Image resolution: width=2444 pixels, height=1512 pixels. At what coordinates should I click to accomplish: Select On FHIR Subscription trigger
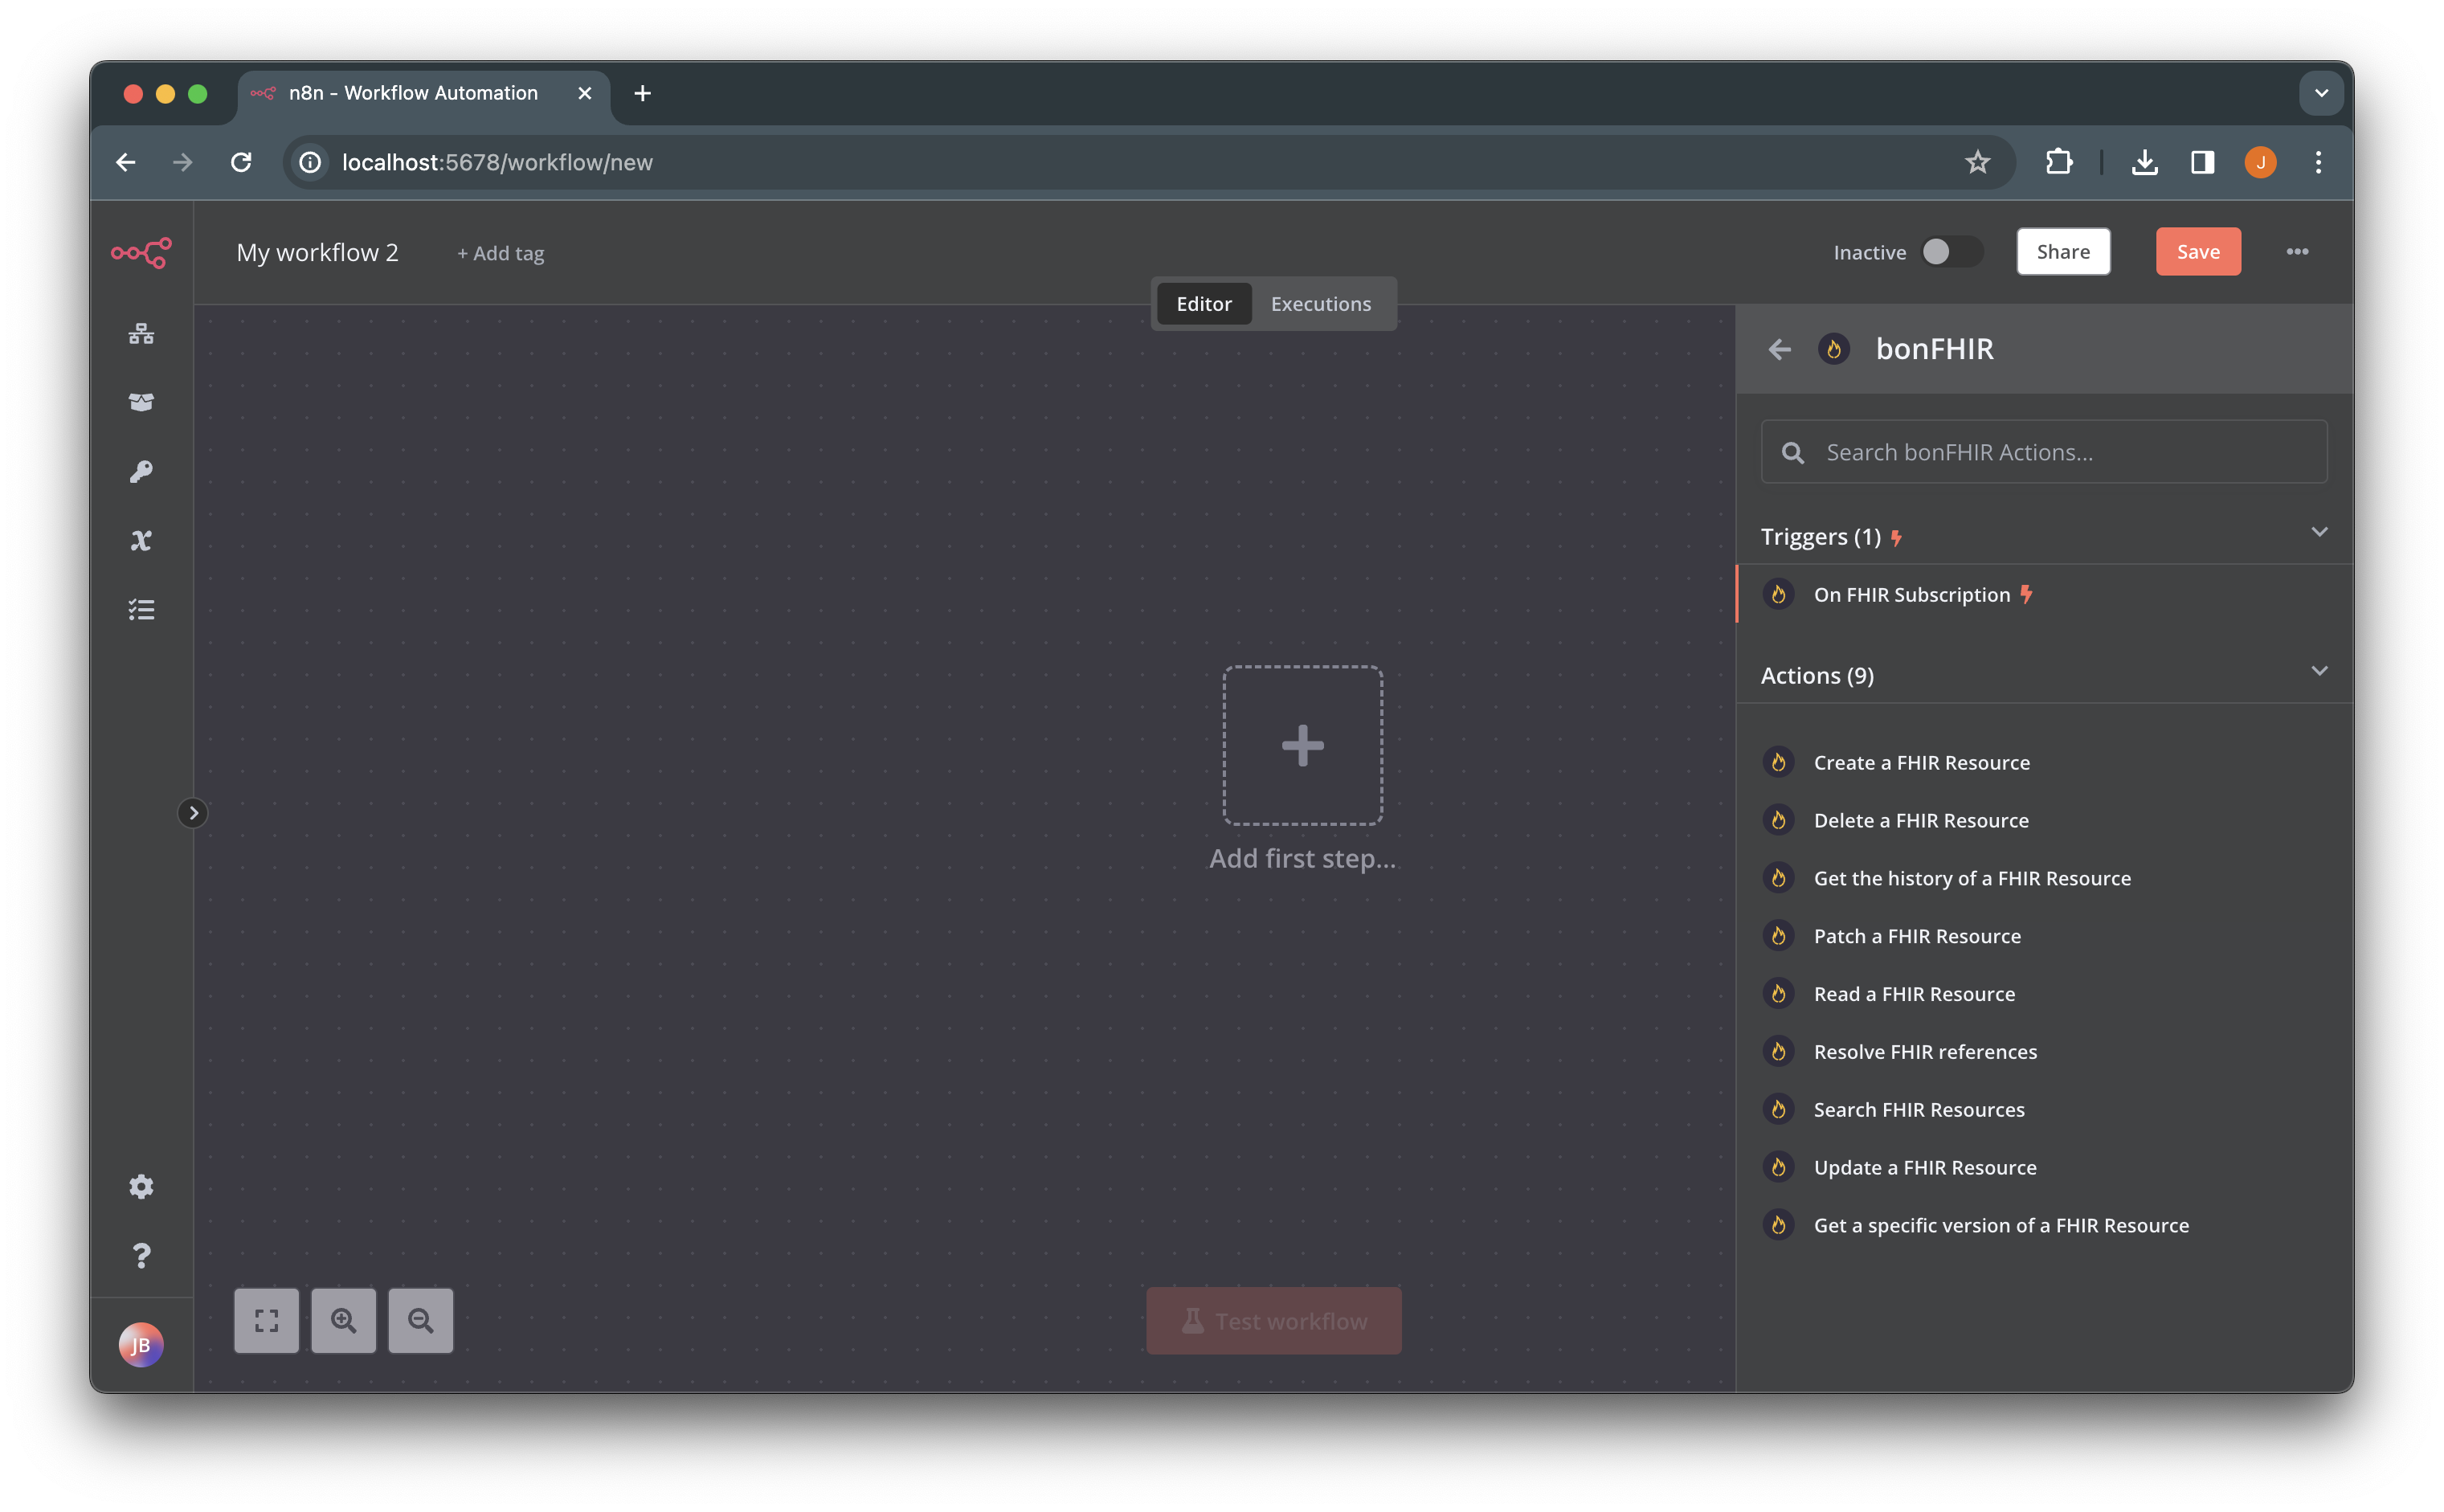(2044, 595)
